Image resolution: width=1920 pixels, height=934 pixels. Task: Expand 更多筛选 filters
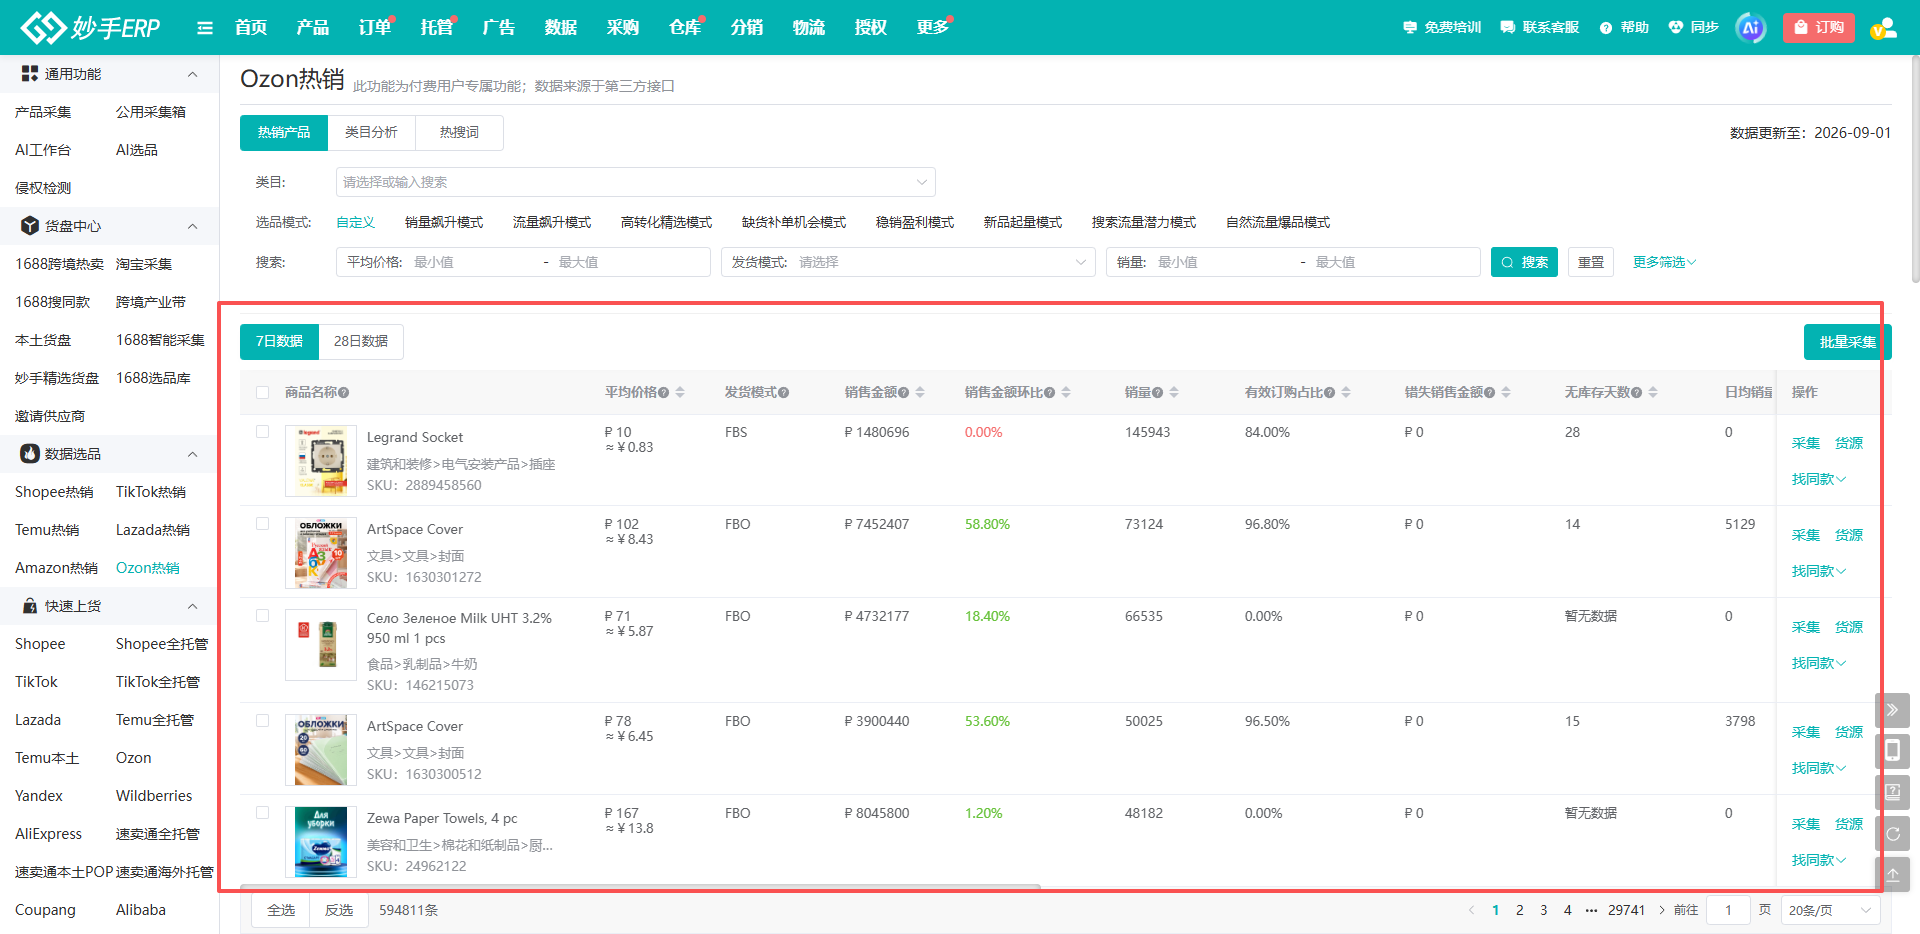[x=1664, y=262]
